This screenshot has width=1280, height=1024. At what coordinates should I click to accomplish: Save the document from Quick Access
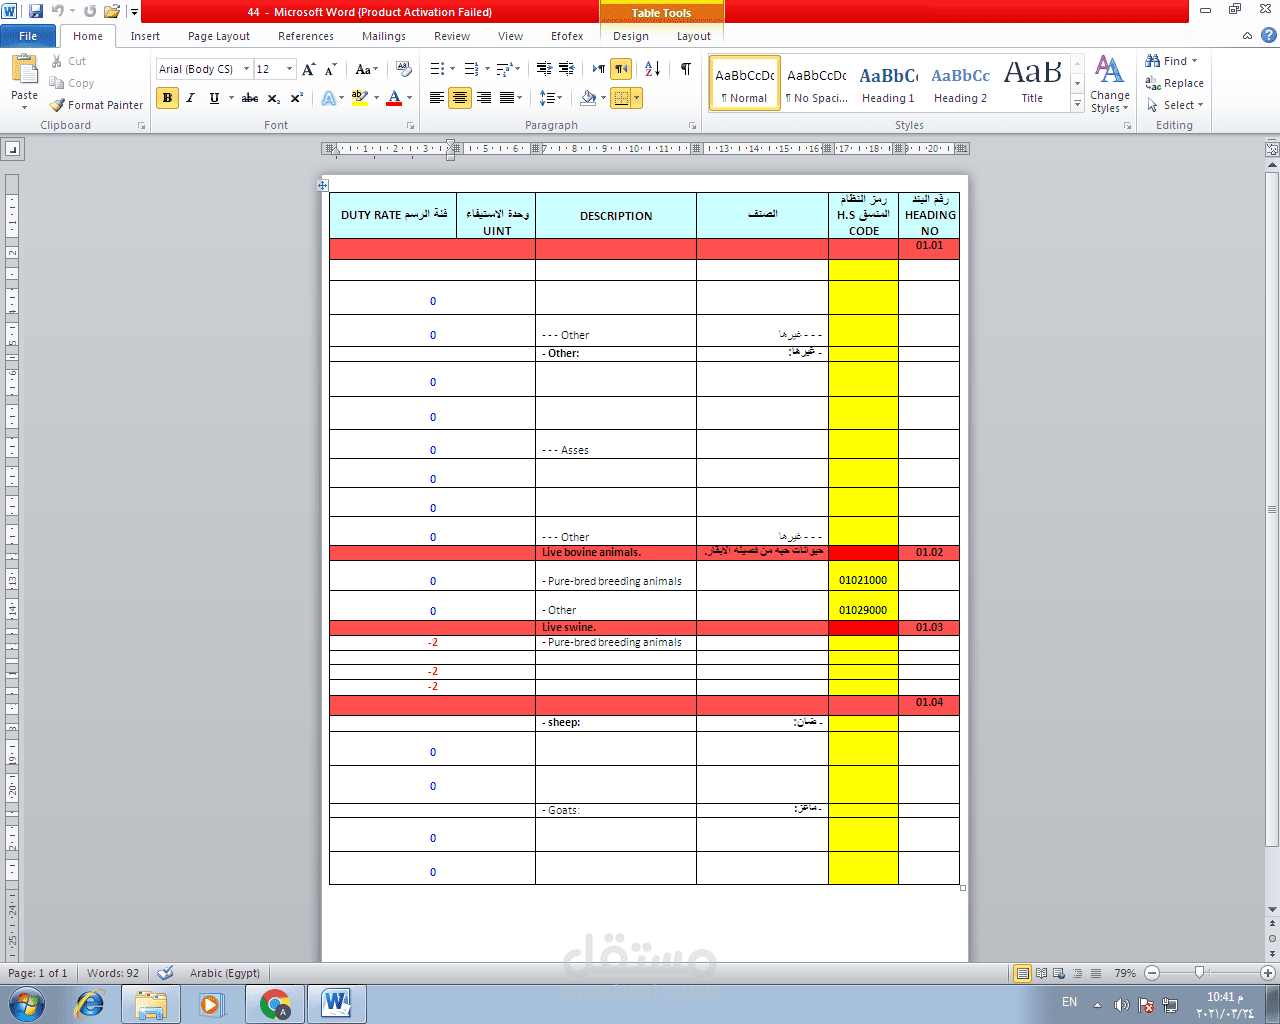click(x=36, y=11)
